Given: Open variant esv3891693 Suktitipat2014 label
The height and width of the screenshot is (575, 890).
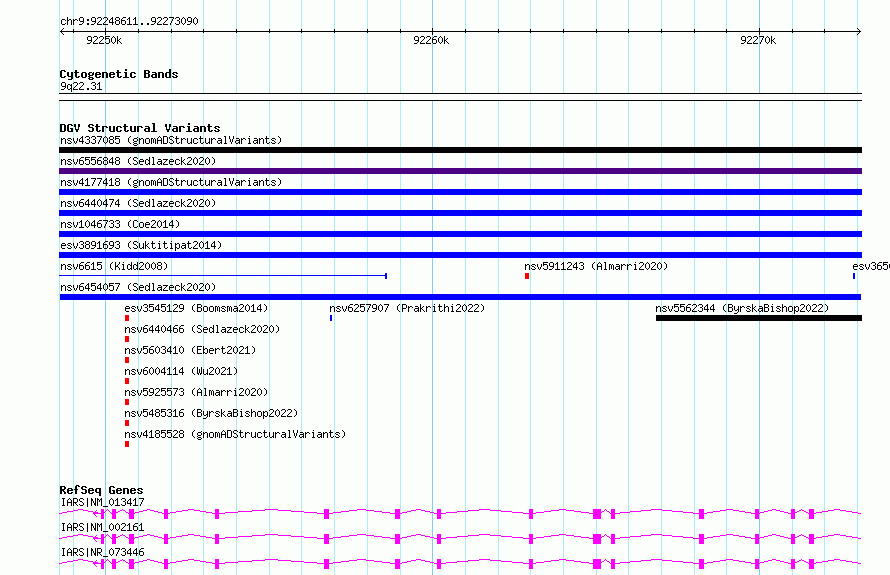Looking at the screenshot, I should (x=141, y=245).
